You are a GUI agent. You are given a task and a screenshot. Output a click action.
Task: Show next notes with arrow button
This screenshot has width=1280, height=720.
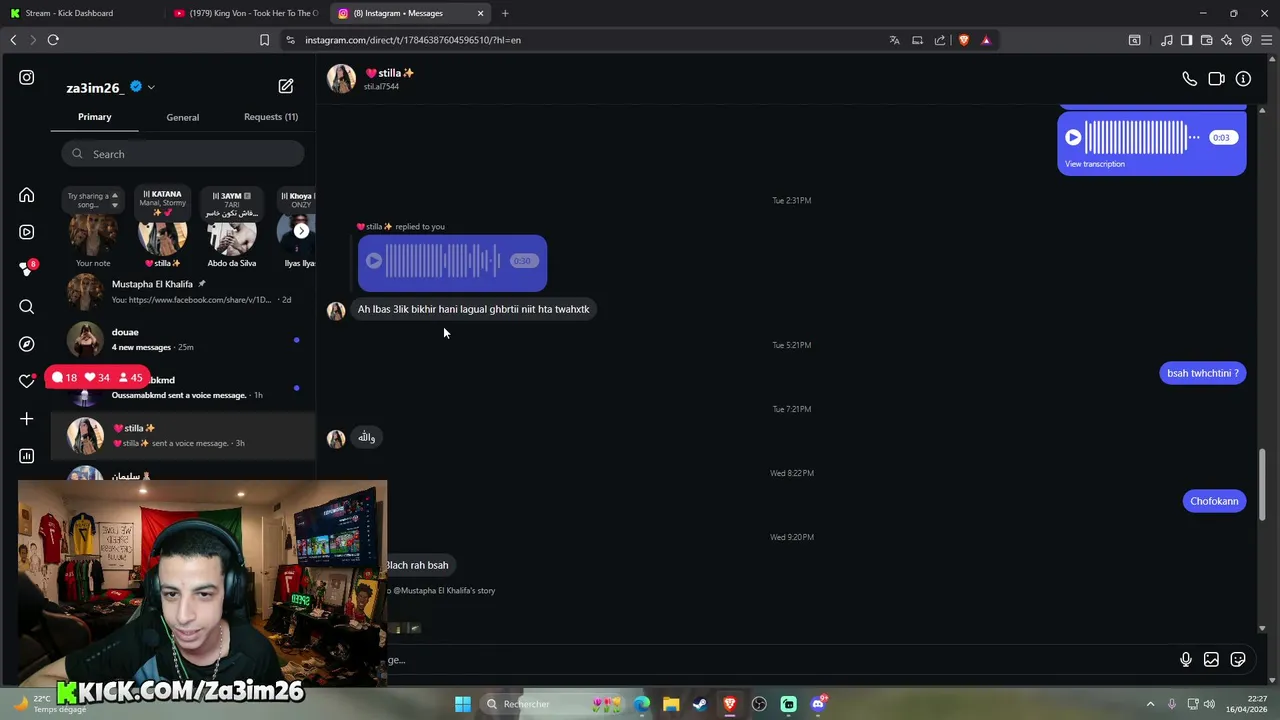coord(301,231)
